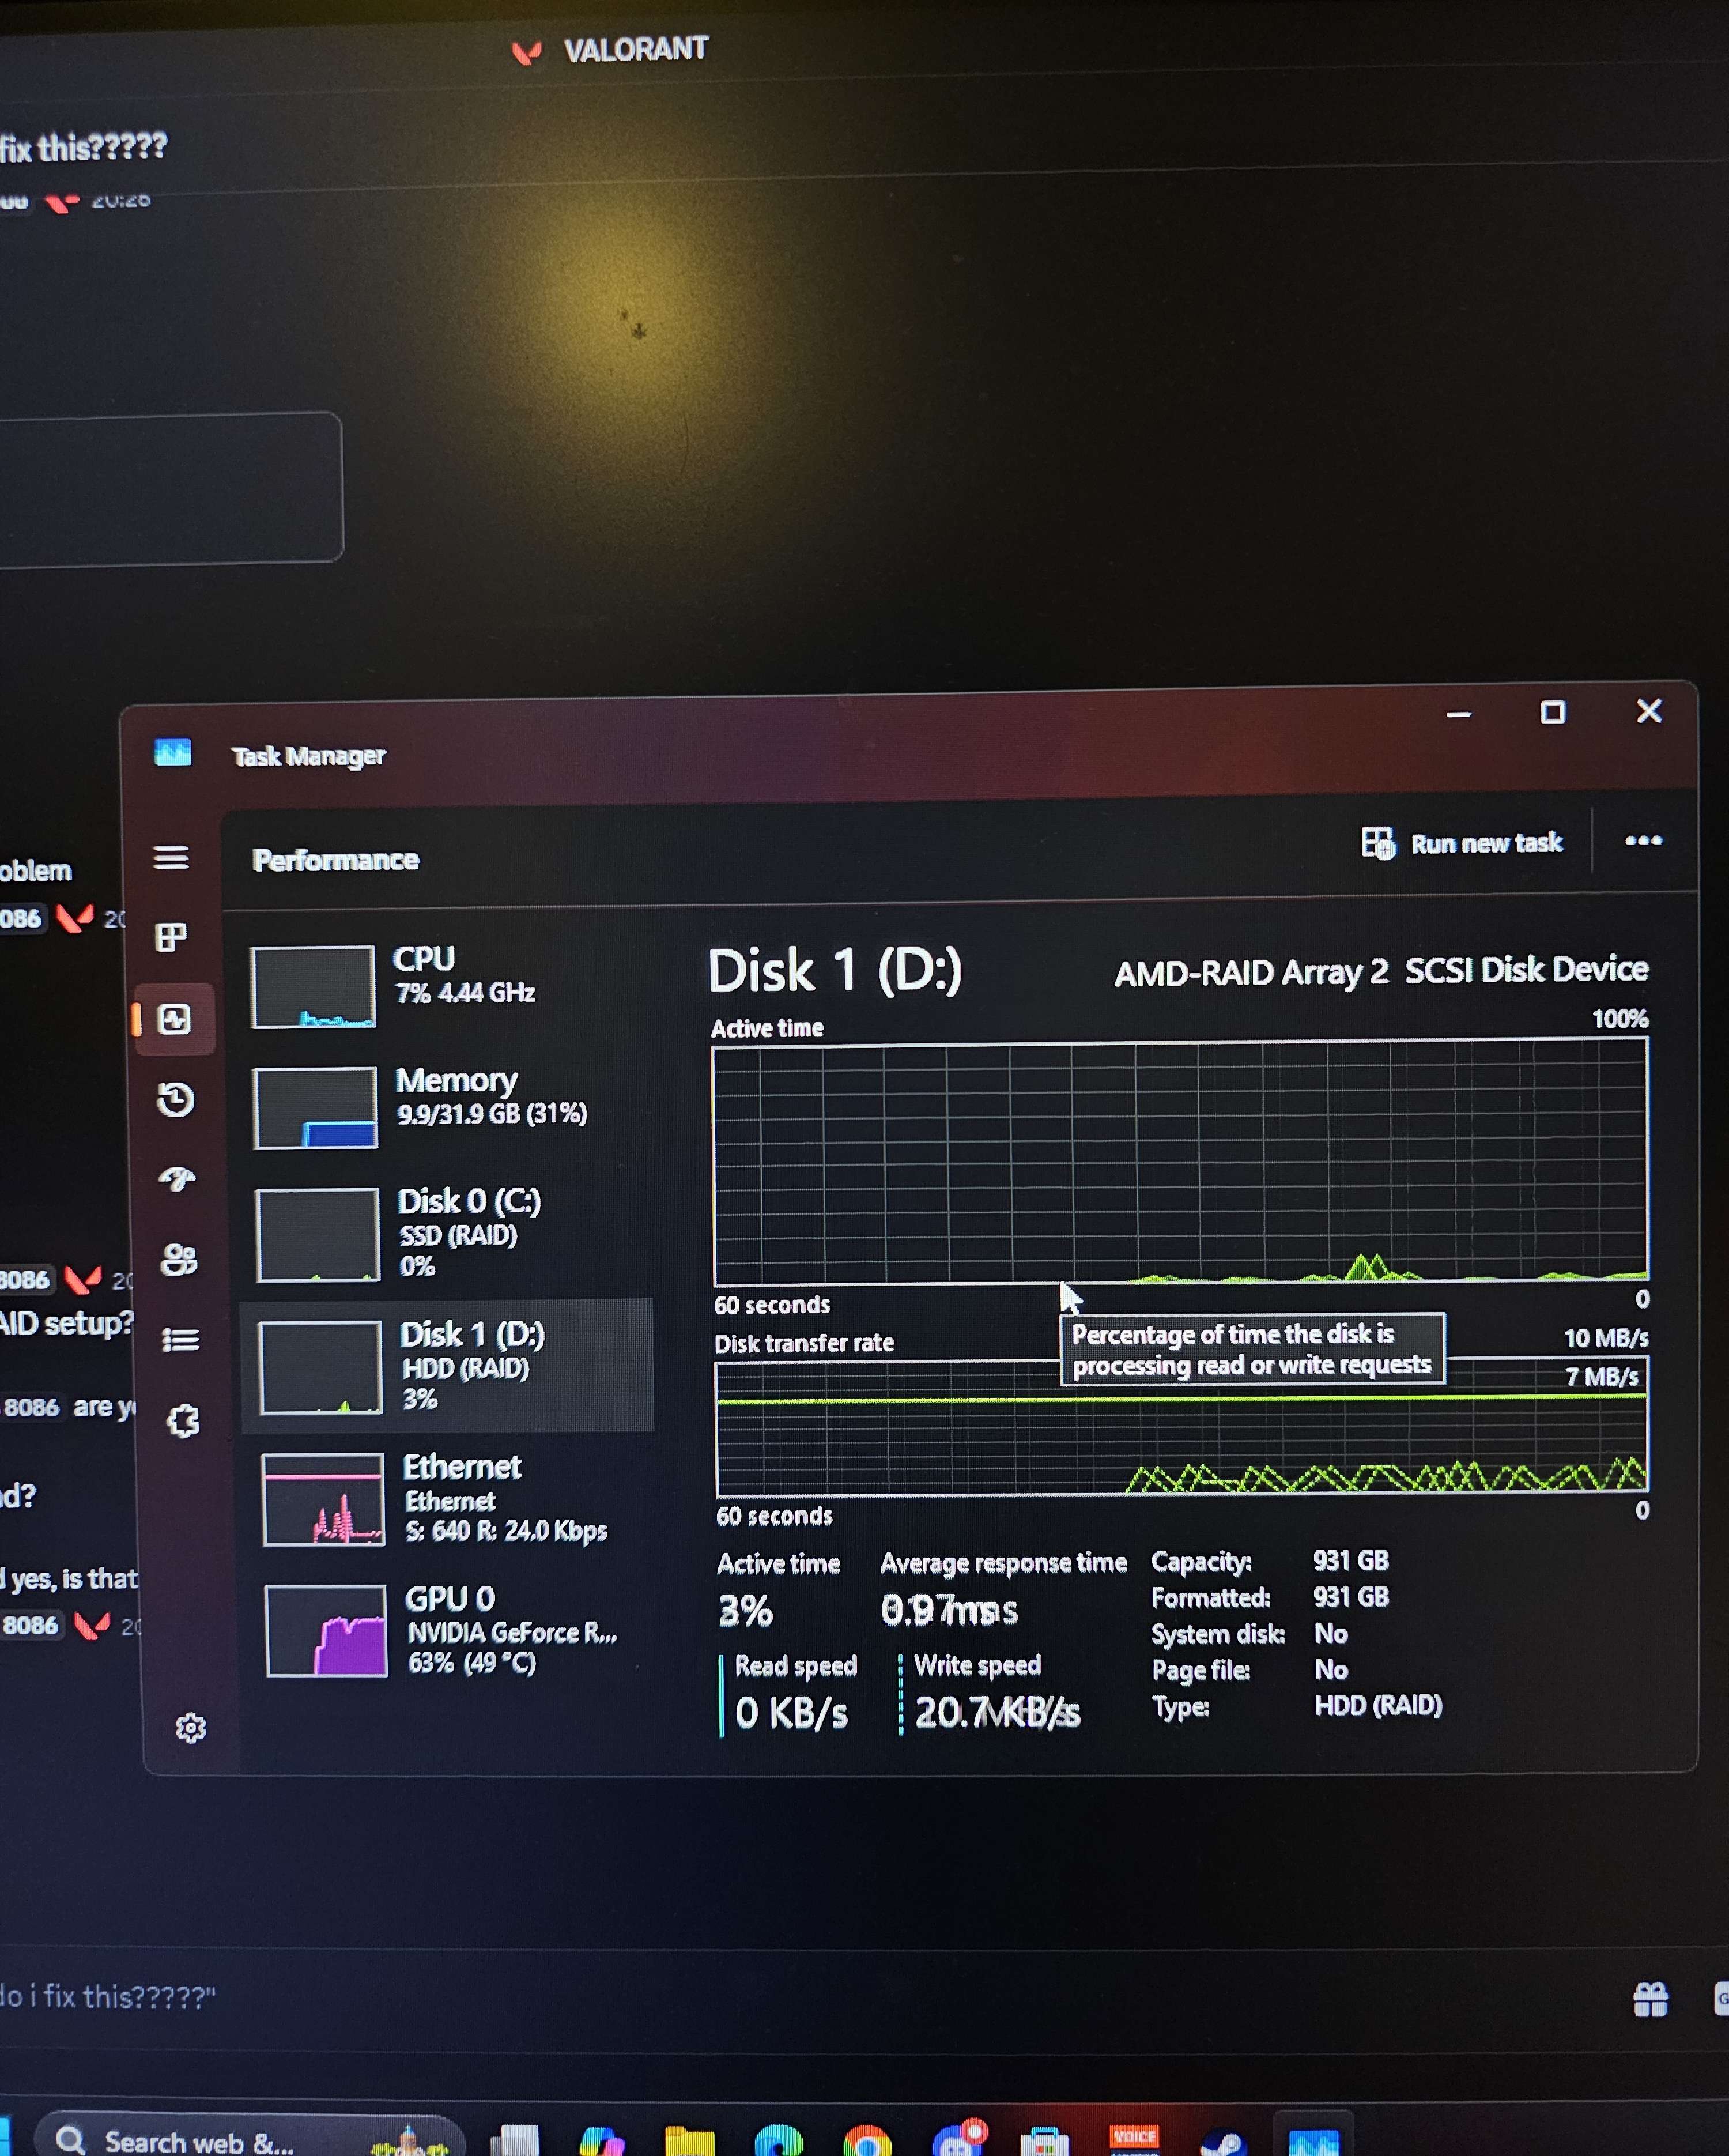Click Ethernet mini graph thumbnail
1729x2156 pixels.
tap(323, 1499)
